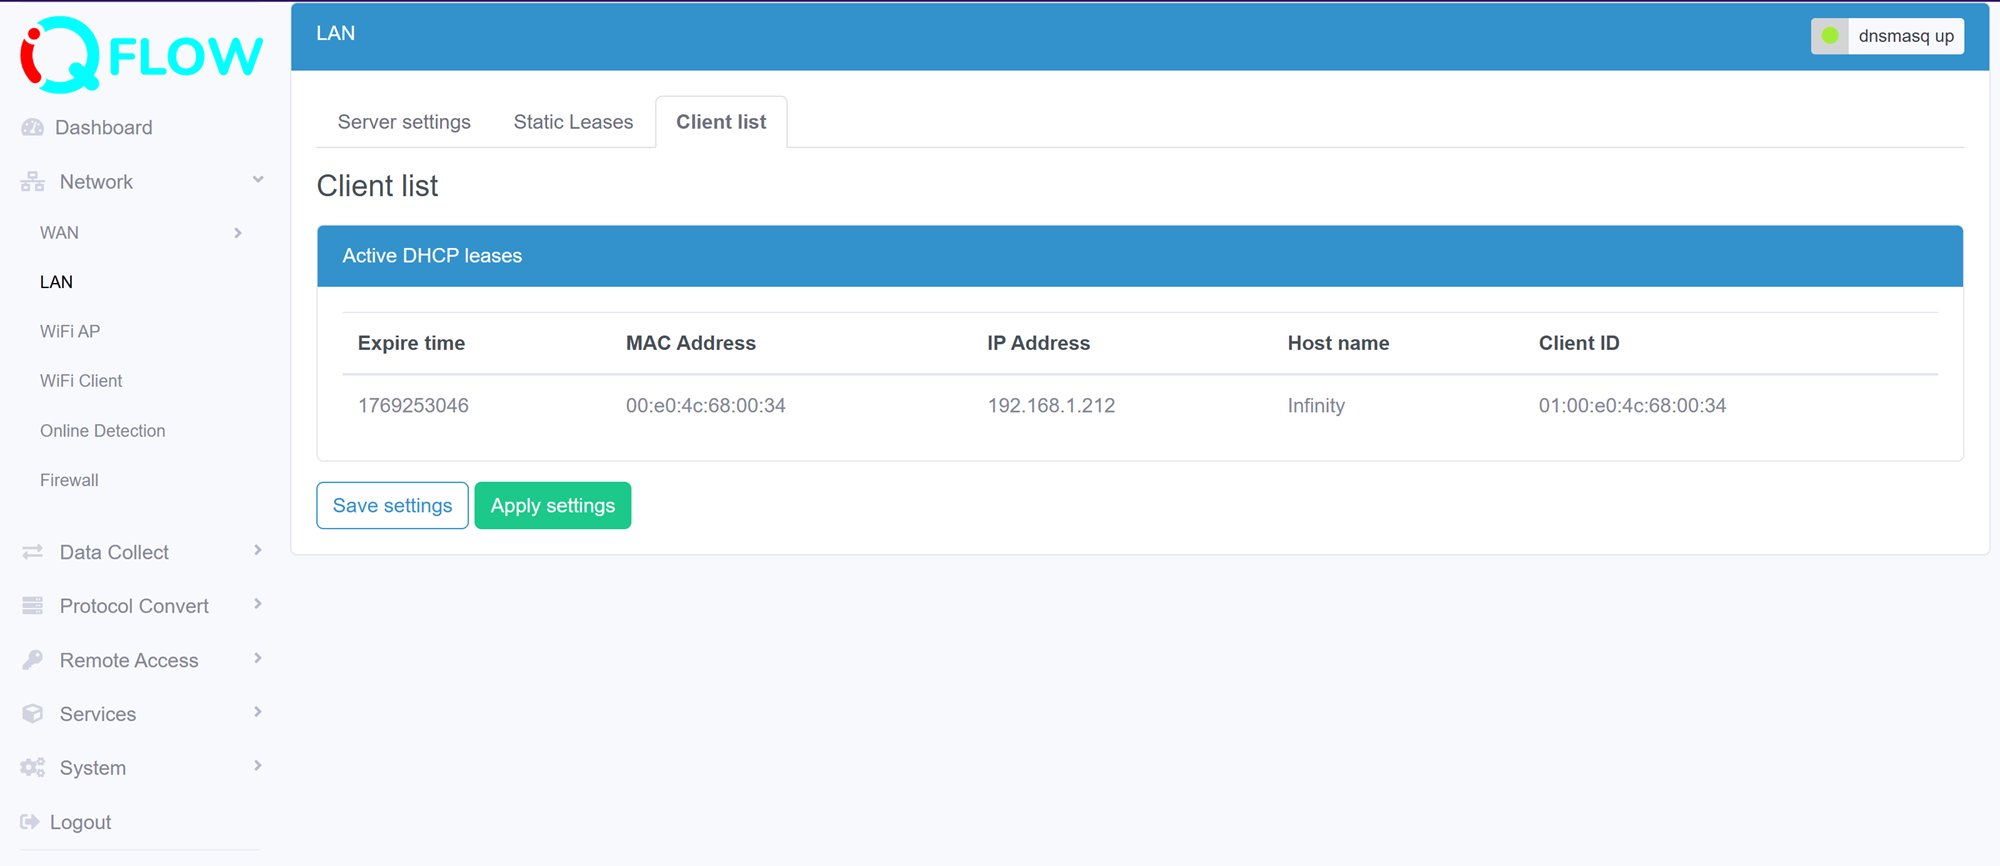Expand the System chevron
Image resolution: width=2000 pixels, height=866 pixels.
pyautogui.click(x=258, y=766)
